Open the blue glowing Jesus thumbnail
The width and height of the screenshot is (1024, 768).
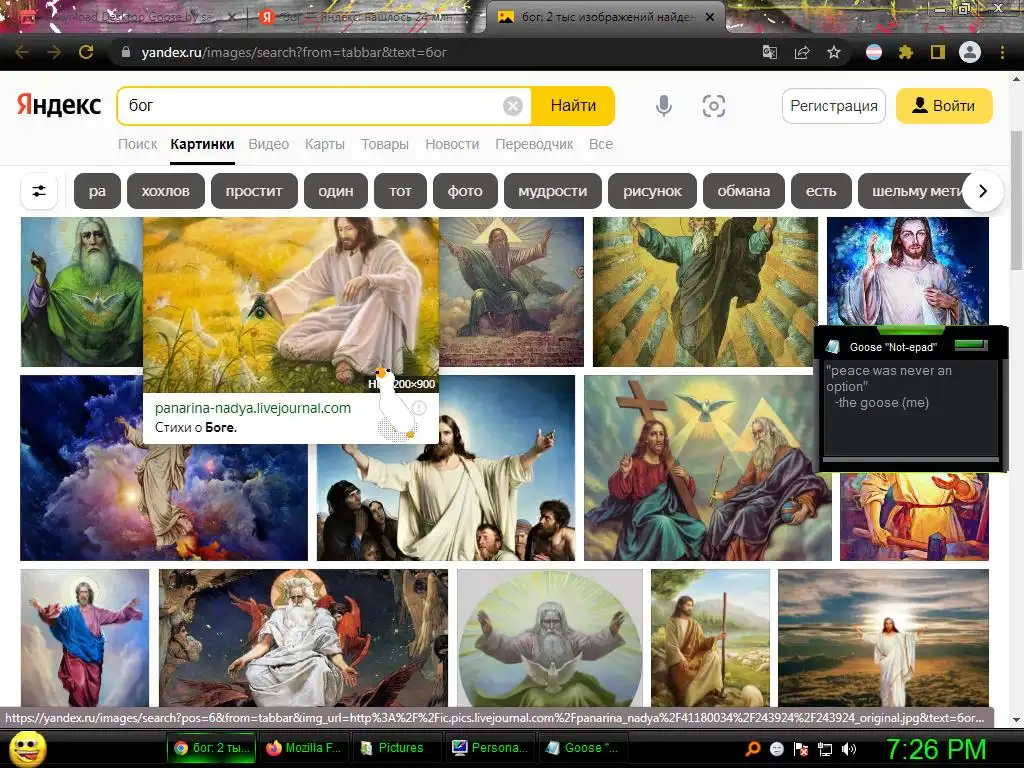coord(908,271)
